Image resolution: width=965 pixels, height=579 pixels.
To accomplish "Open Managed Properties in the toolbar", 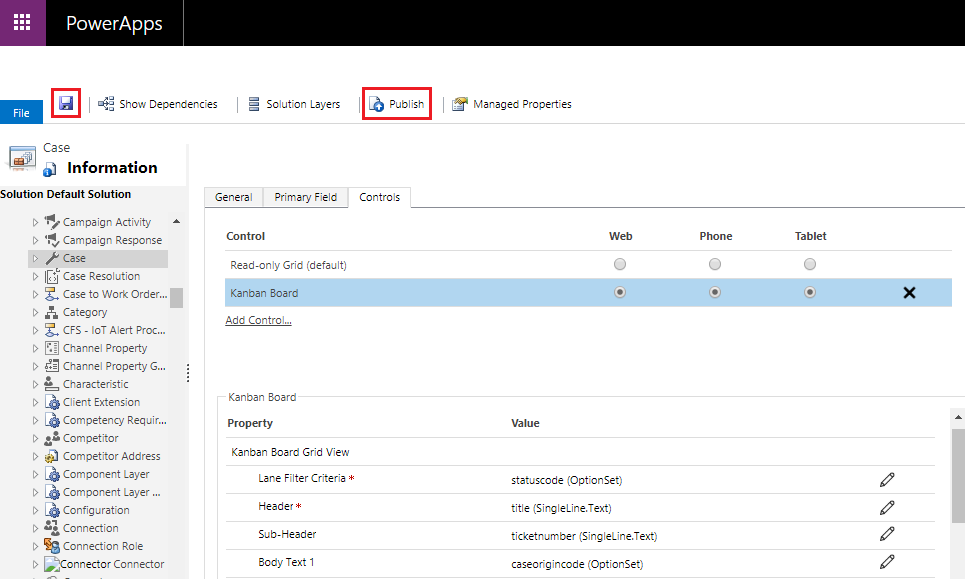I will click(511, 104).
